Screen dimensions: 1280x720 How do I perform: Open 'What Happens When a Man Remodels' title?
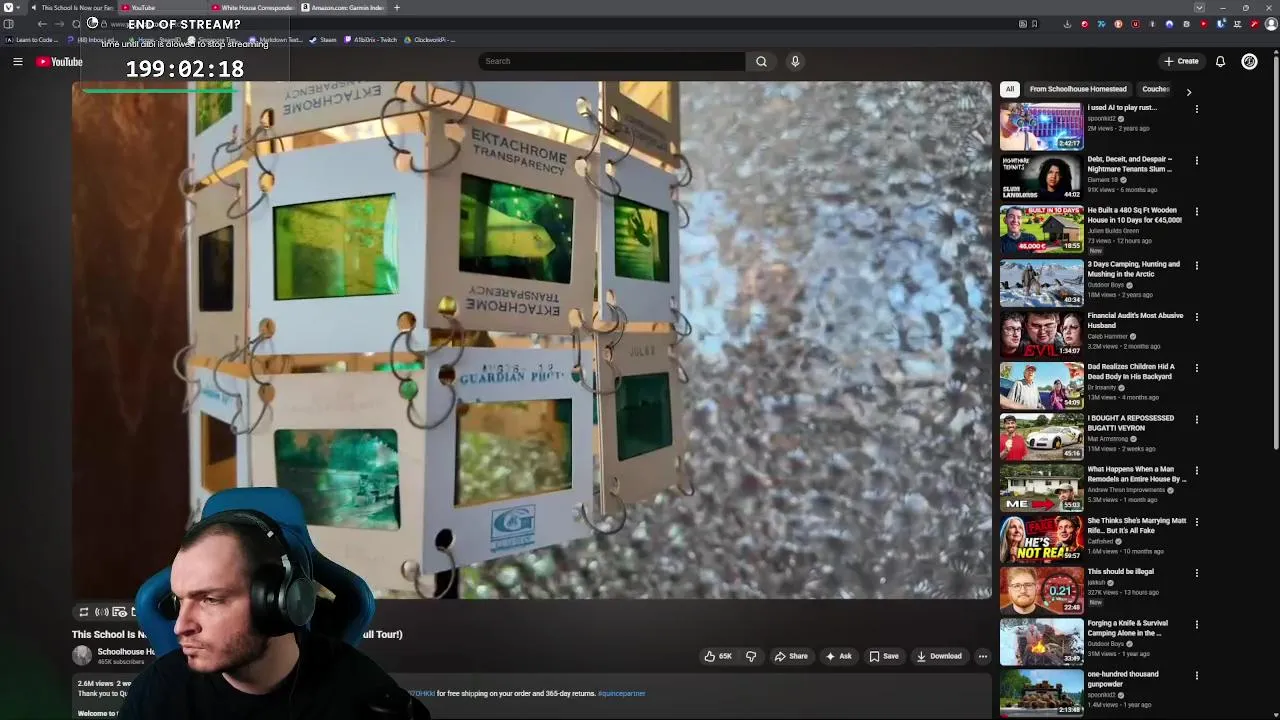tap(1137, 474)
